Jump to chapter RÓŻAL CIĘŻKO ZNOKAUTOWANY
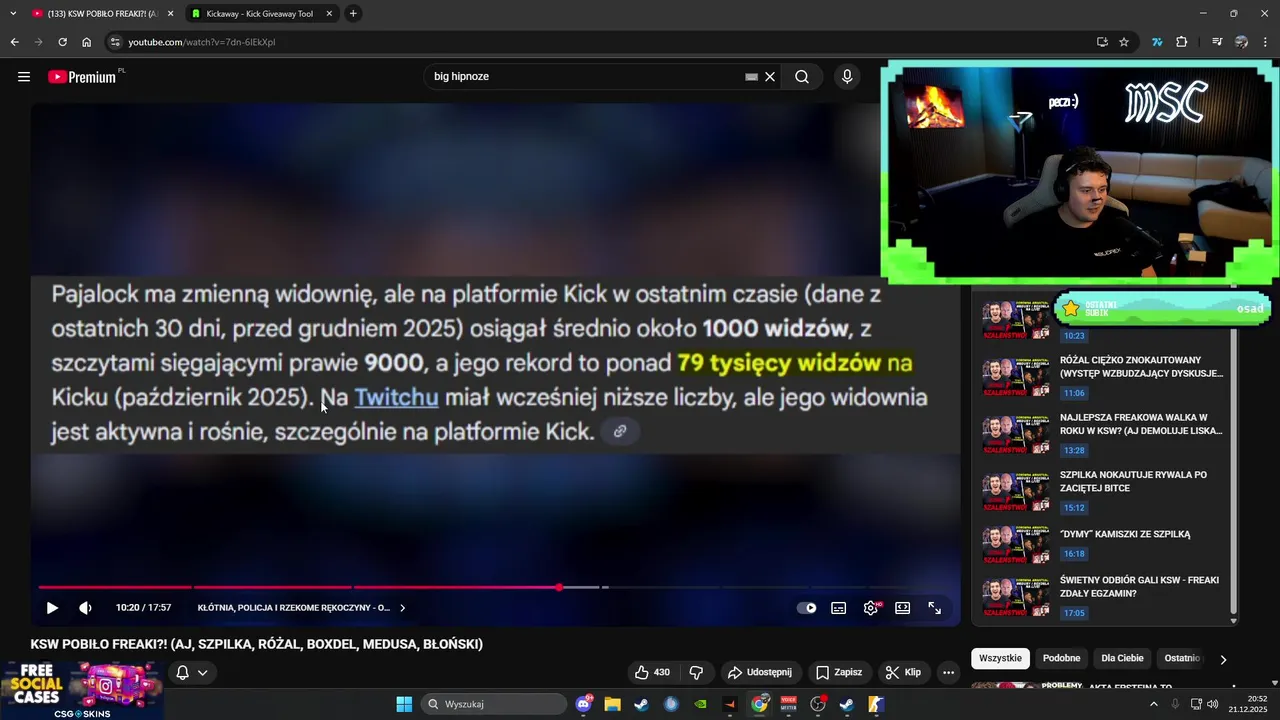Image resolution: width=1280 pixels, height=720 pixels. pos(1141,366)
